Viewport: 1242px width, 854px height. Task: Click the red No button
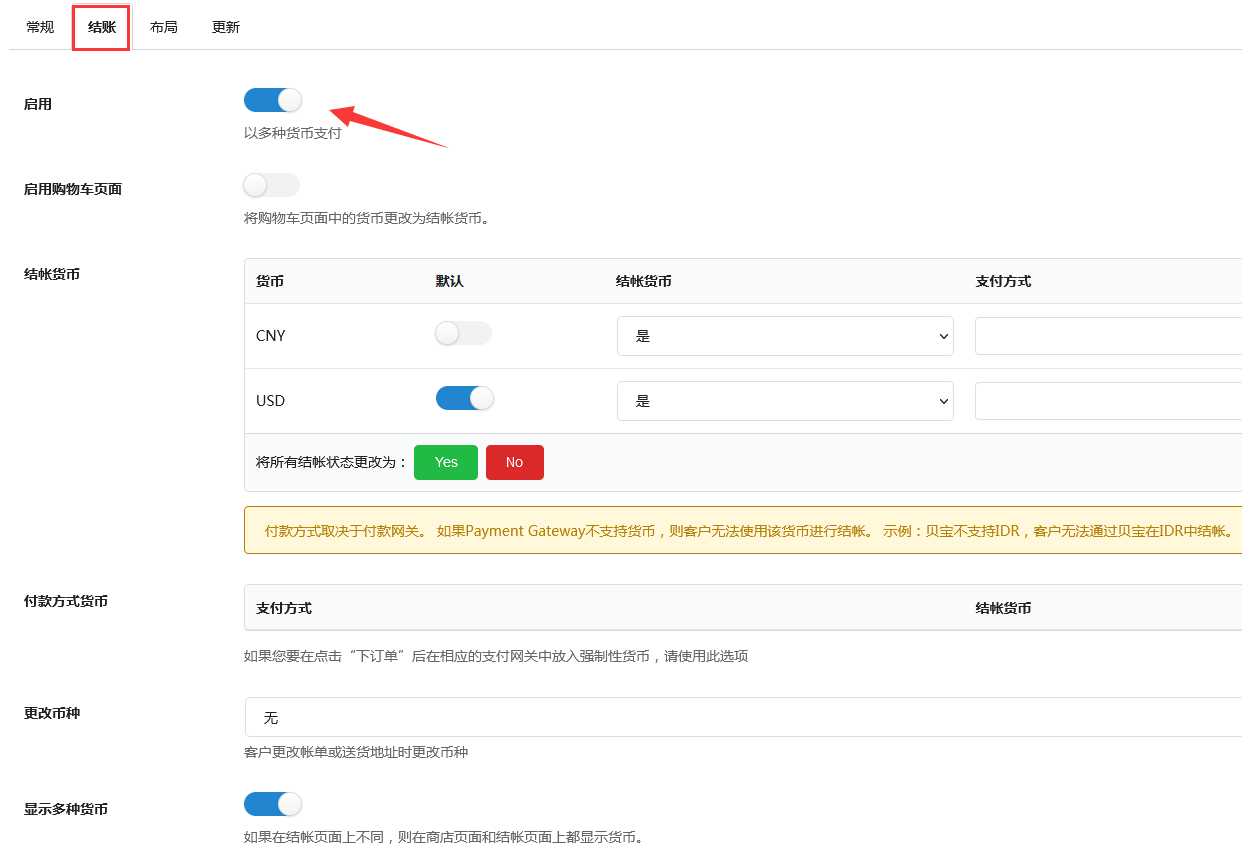pyautogui.click(x=515, y=462)
